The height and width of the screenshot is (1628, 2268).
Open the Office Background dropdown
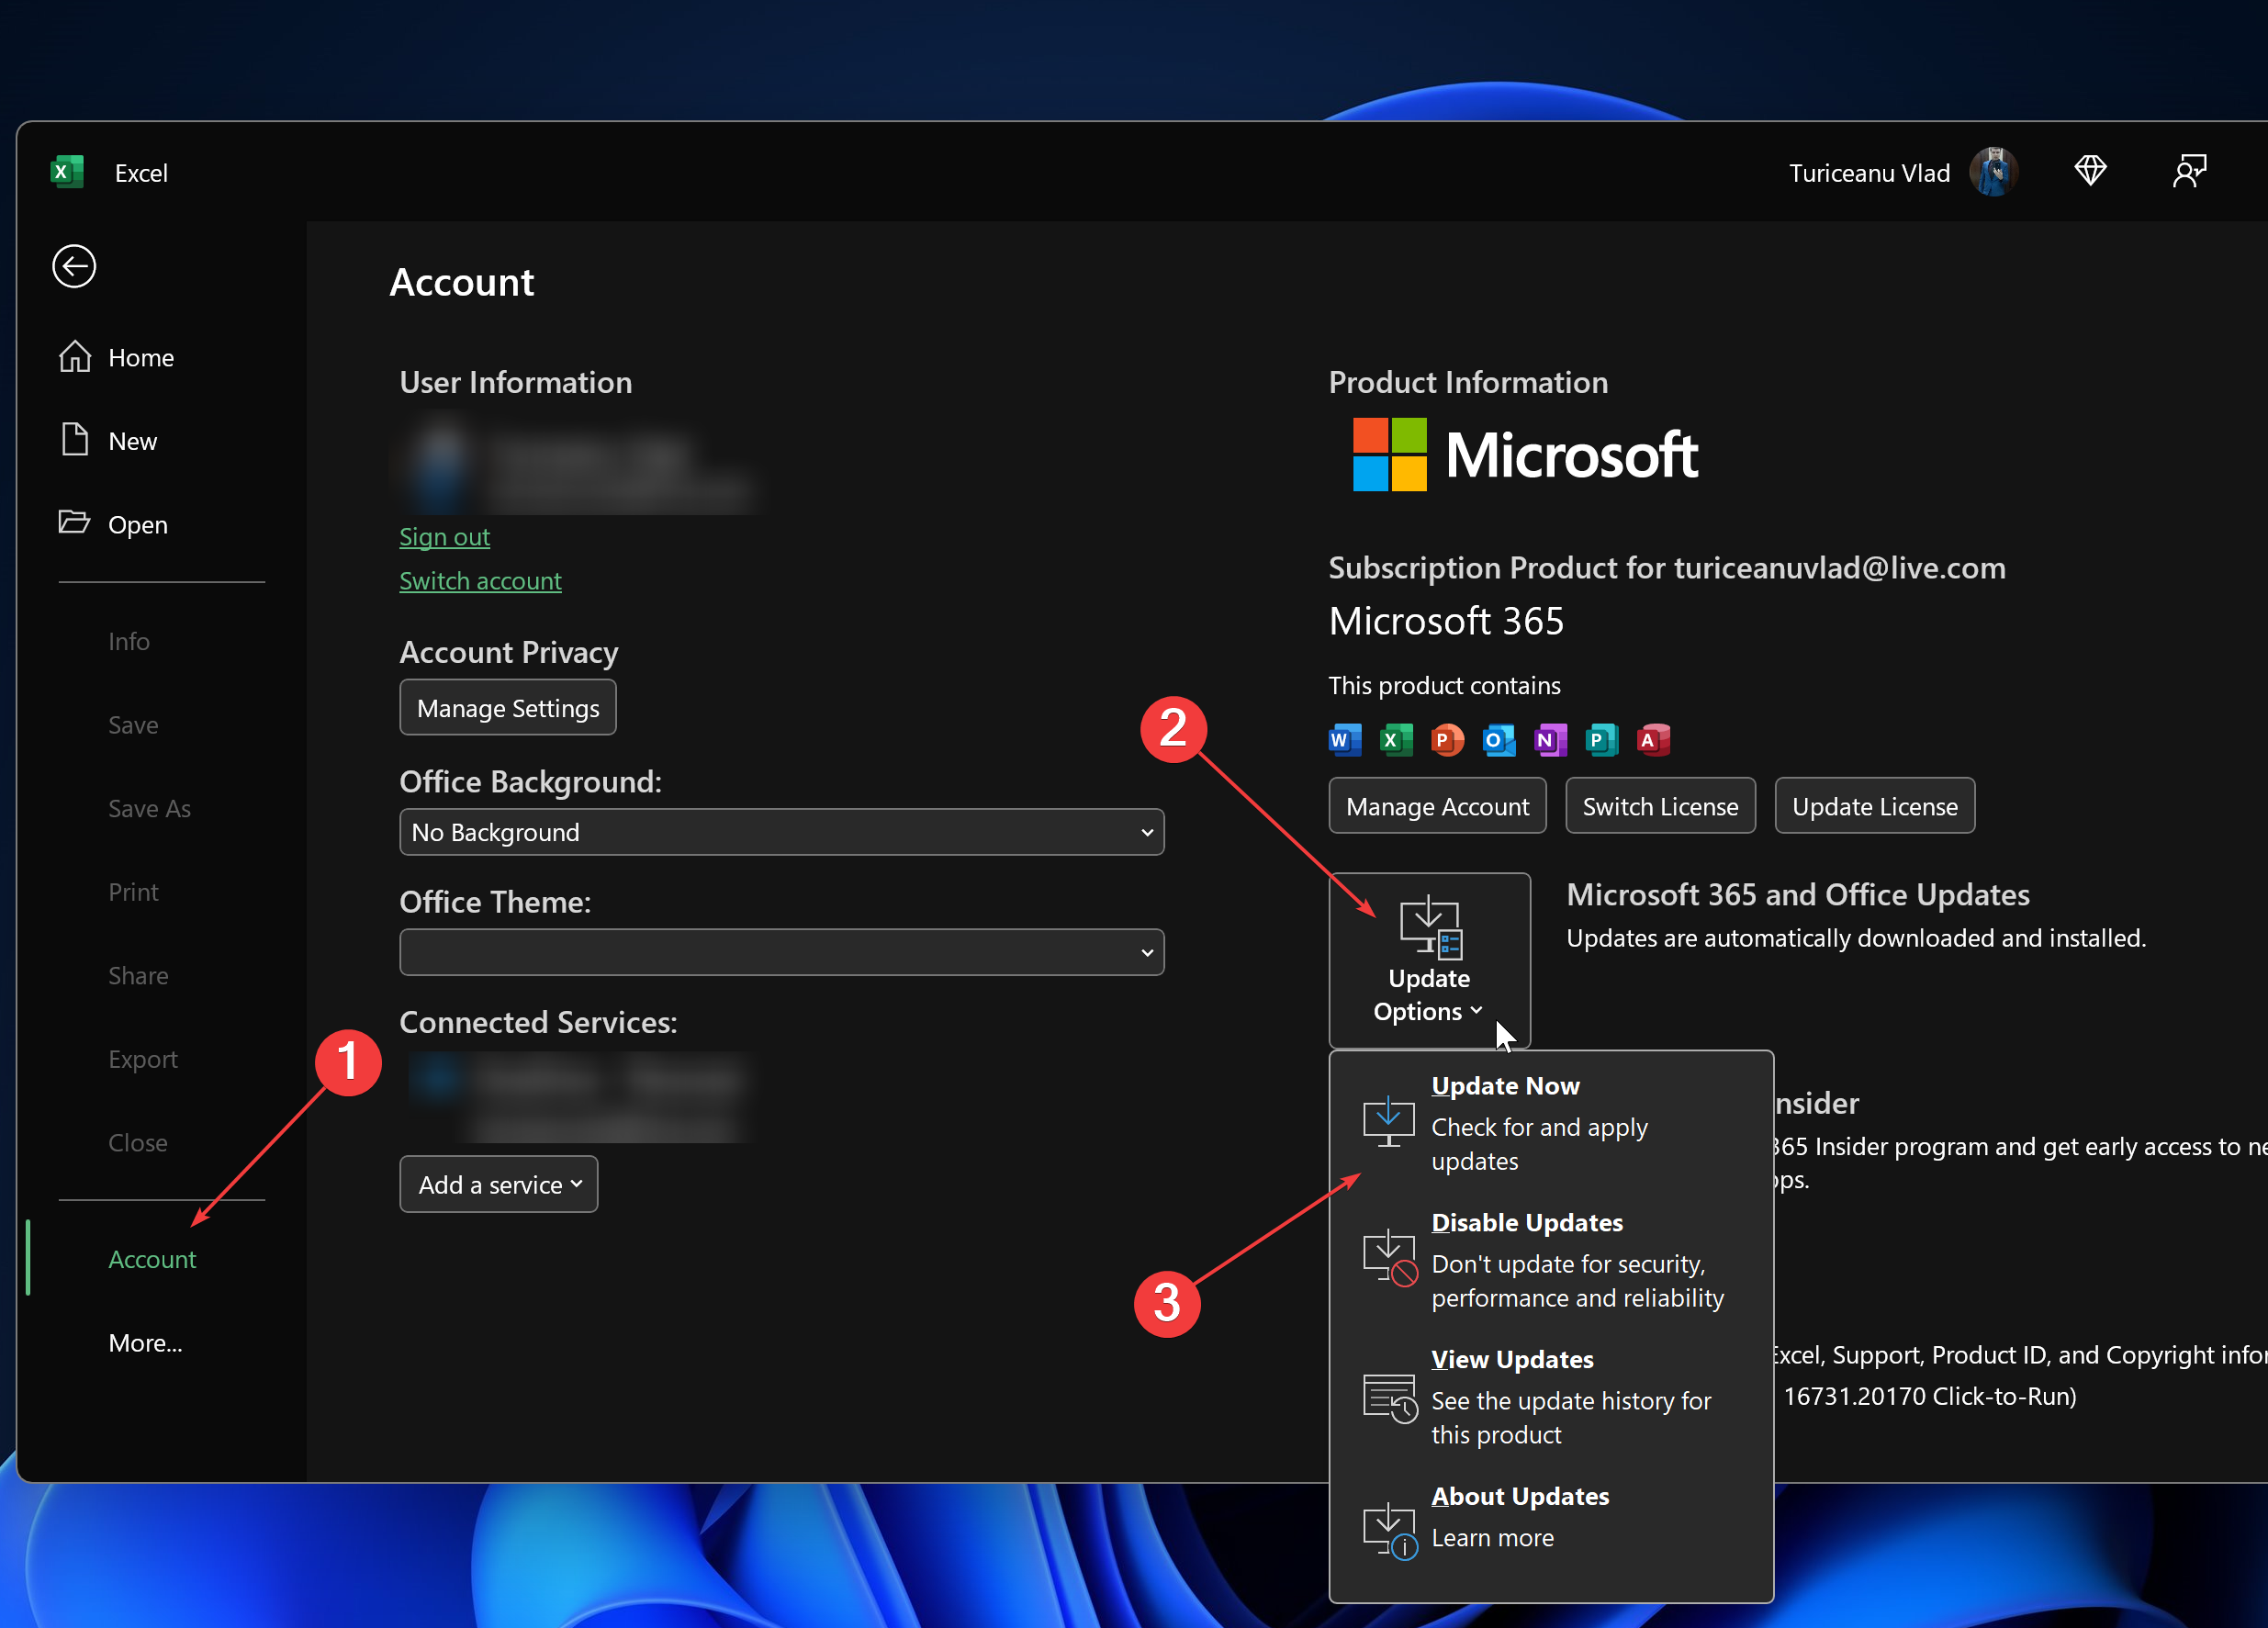782,832
